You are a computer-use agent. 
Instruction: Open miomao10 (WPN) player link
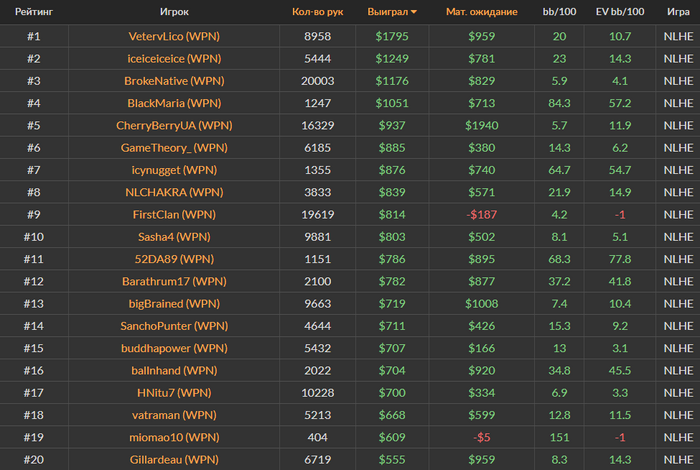coord(174,437)
